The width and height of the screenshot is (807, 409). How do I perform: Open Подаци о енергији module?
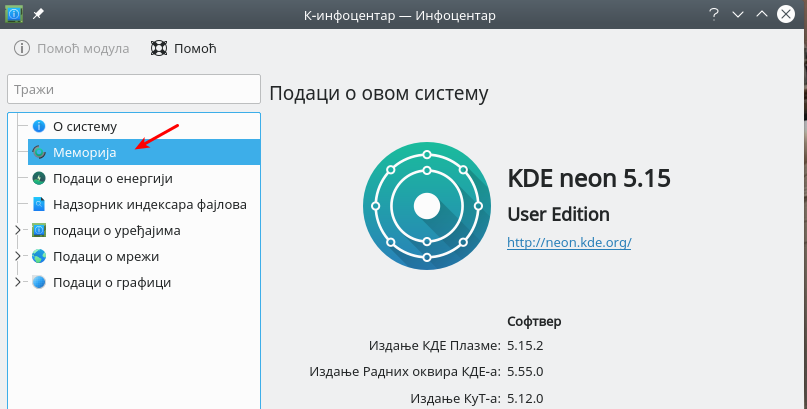(x=144, y=179)
